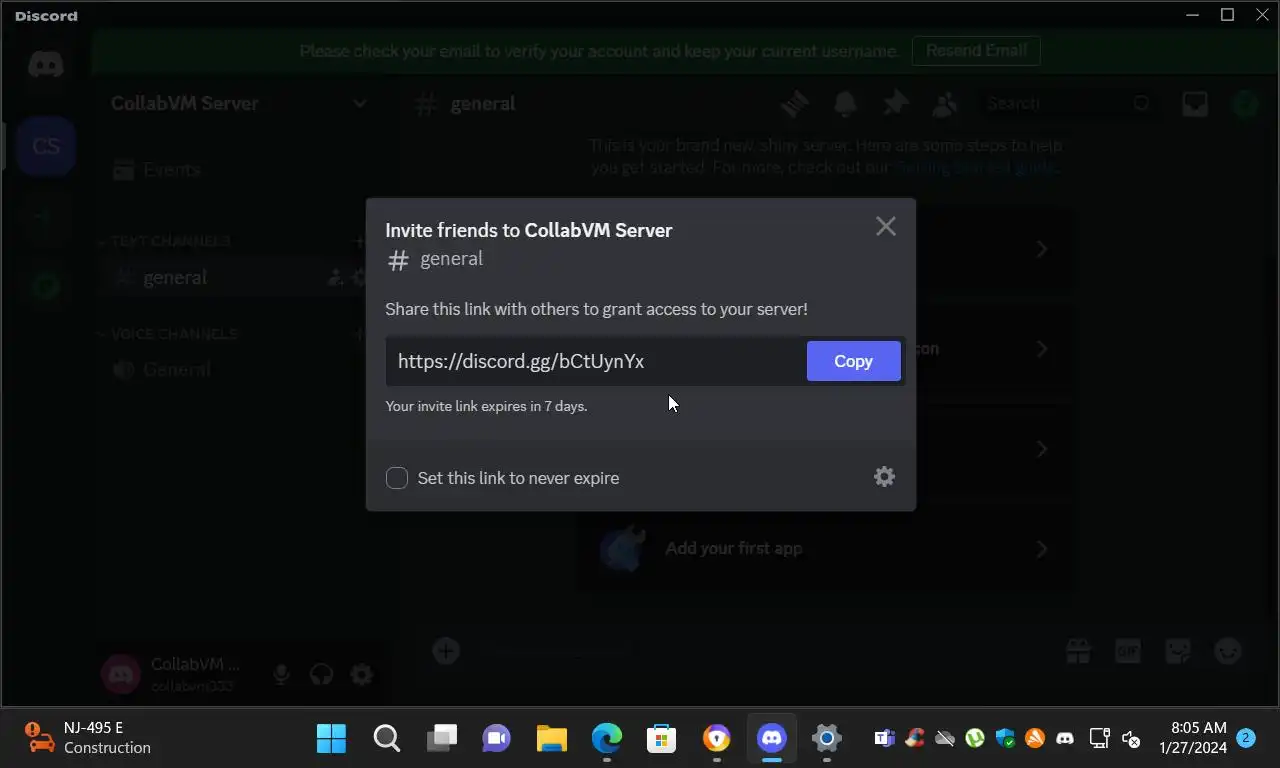This screenshot has height=768, width=1280.
Task: Click create invite icon on general channel
Action: (335, 278)
